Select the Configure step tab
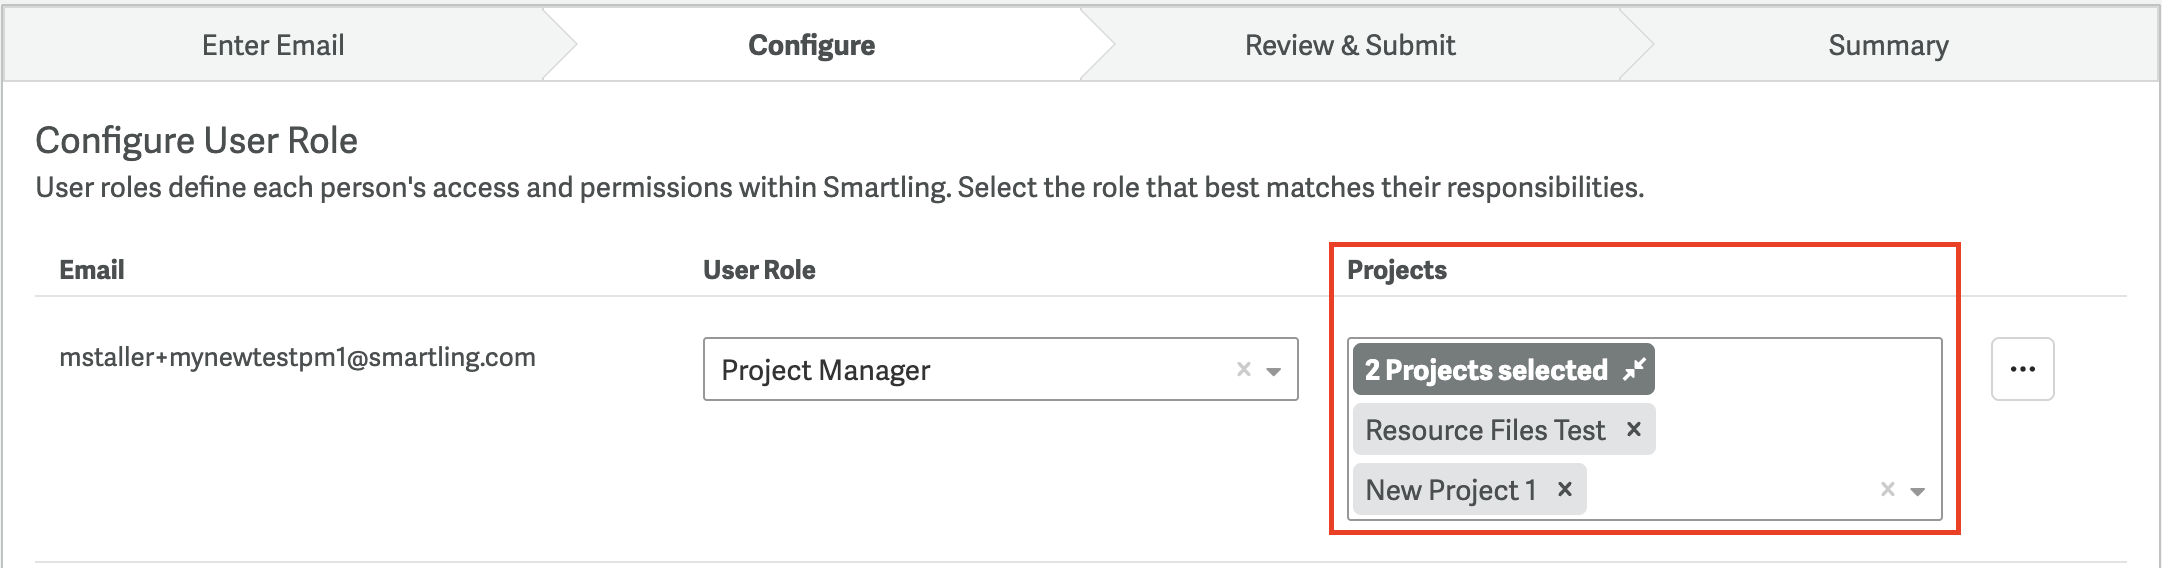The width and height of the screenshot is (2162, 568). 811,45
